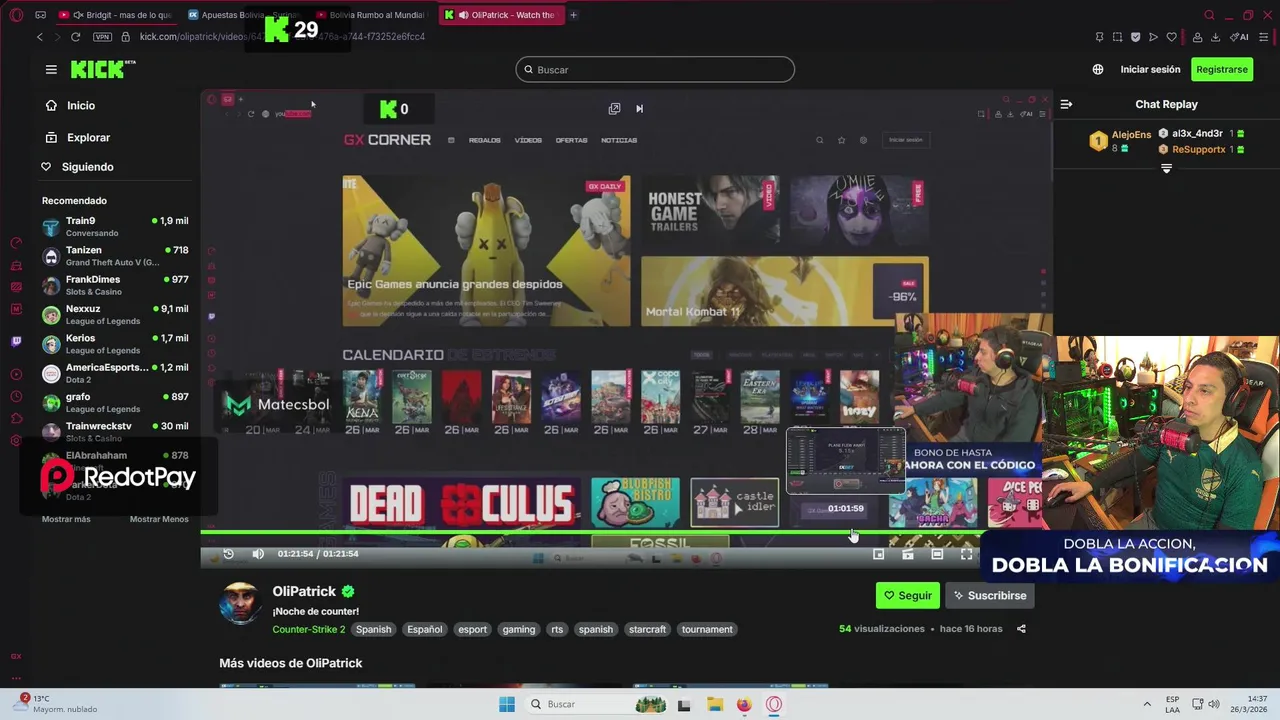The width and height of the screenshot is (1280, 720).
Task: Click the starcraft tag
Action: point(647,629)
